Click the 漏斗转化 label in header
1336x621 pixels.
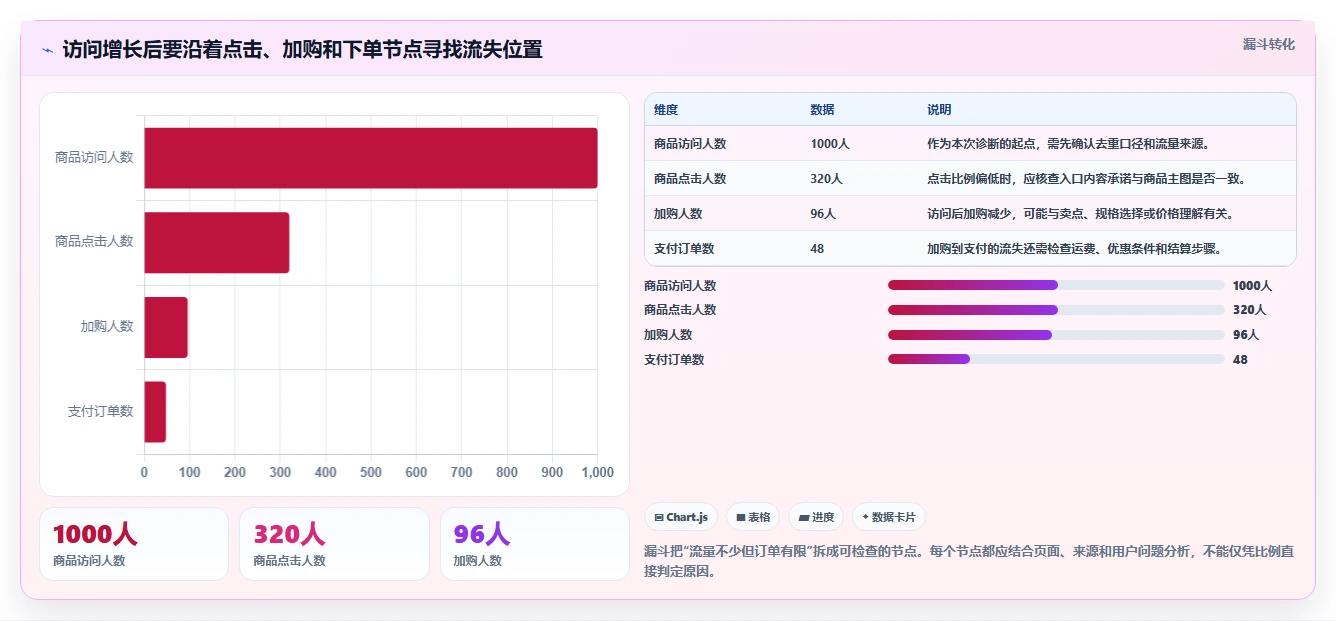pos(1269,44)
